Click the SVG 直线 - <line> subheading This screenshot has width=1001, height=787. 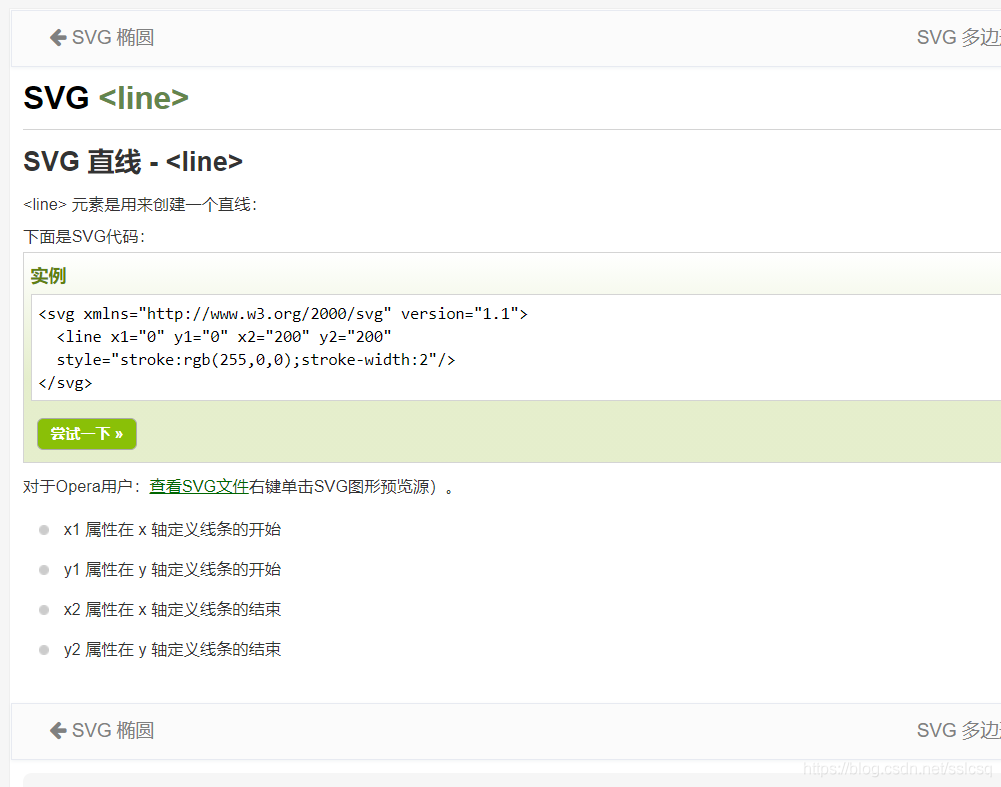133,161
